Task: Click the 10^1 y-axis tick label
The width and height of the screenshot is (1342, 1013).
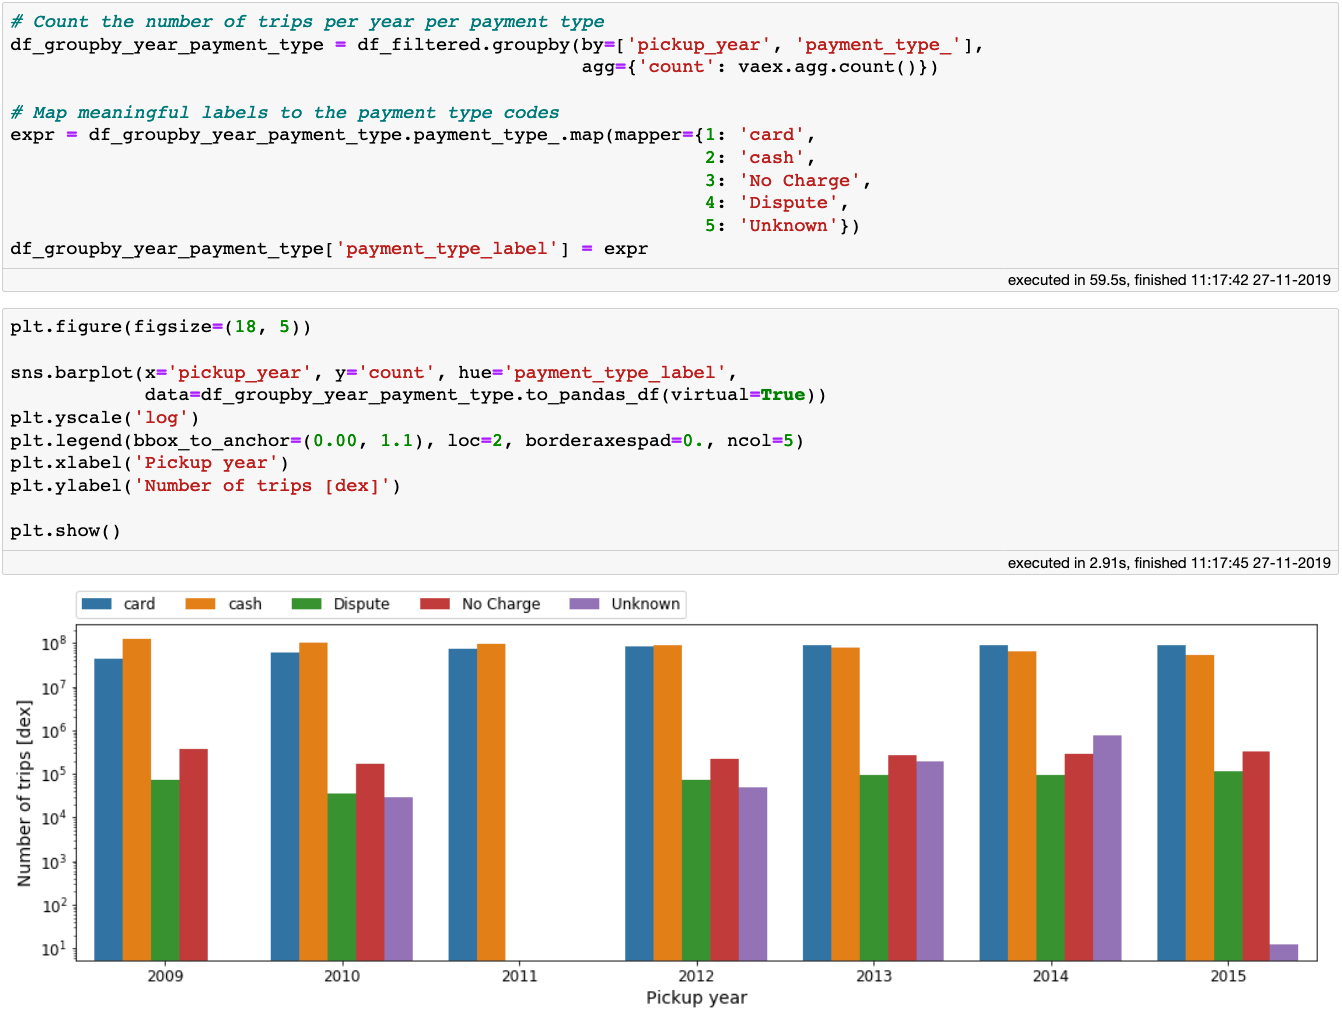Action: pyautogui.click(x=54, y=948)
